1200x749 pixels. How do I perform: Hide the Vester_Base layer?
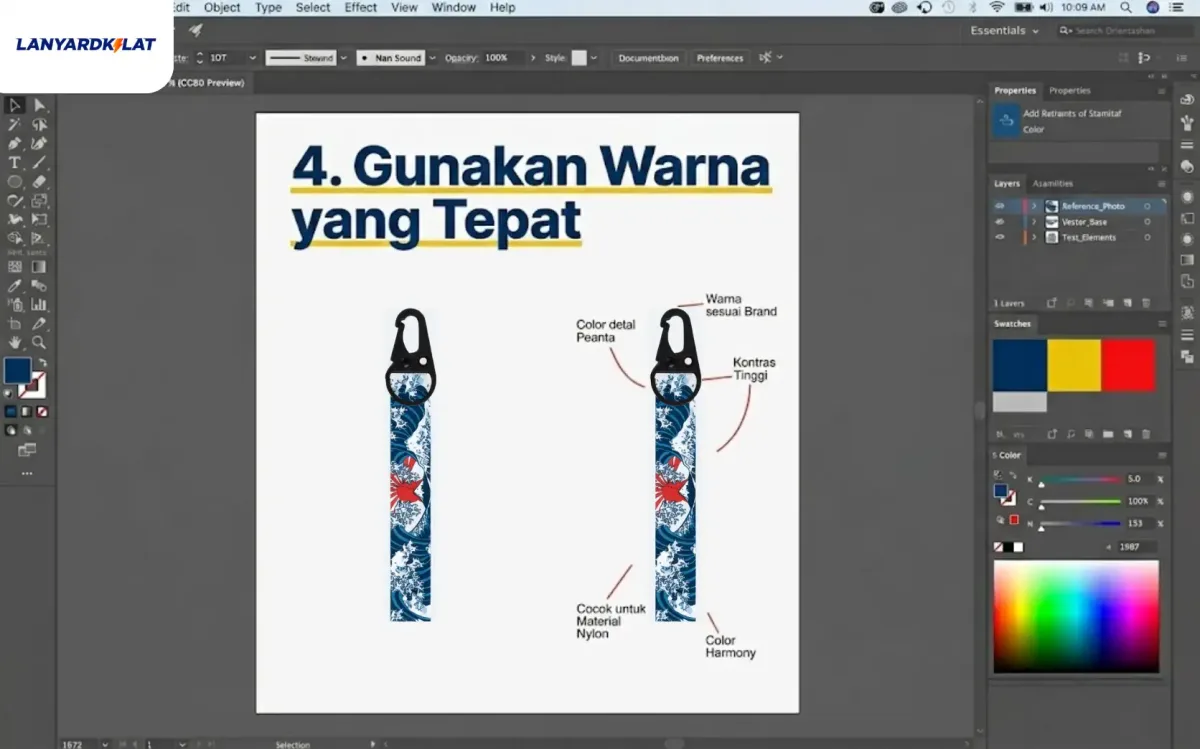[1000, 222]
